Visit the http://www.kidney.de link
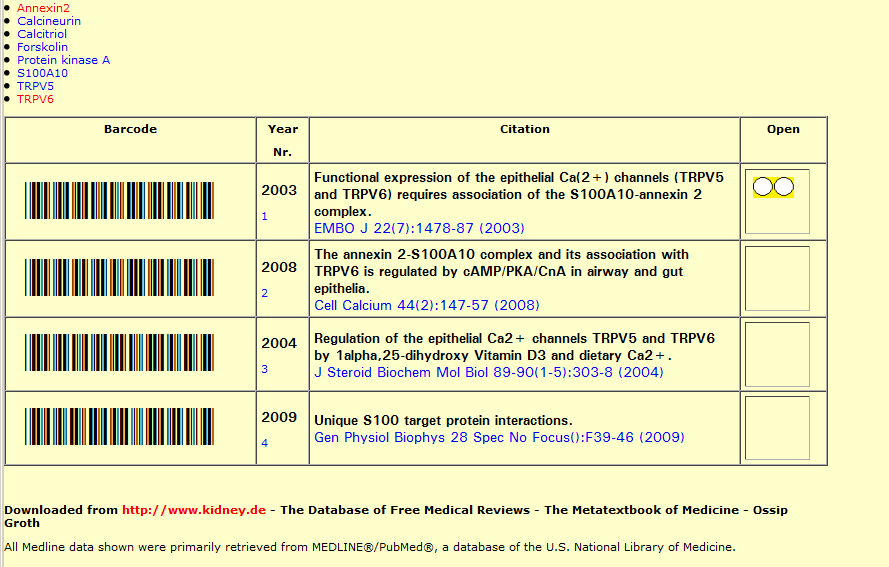 (x=194, y=510)
